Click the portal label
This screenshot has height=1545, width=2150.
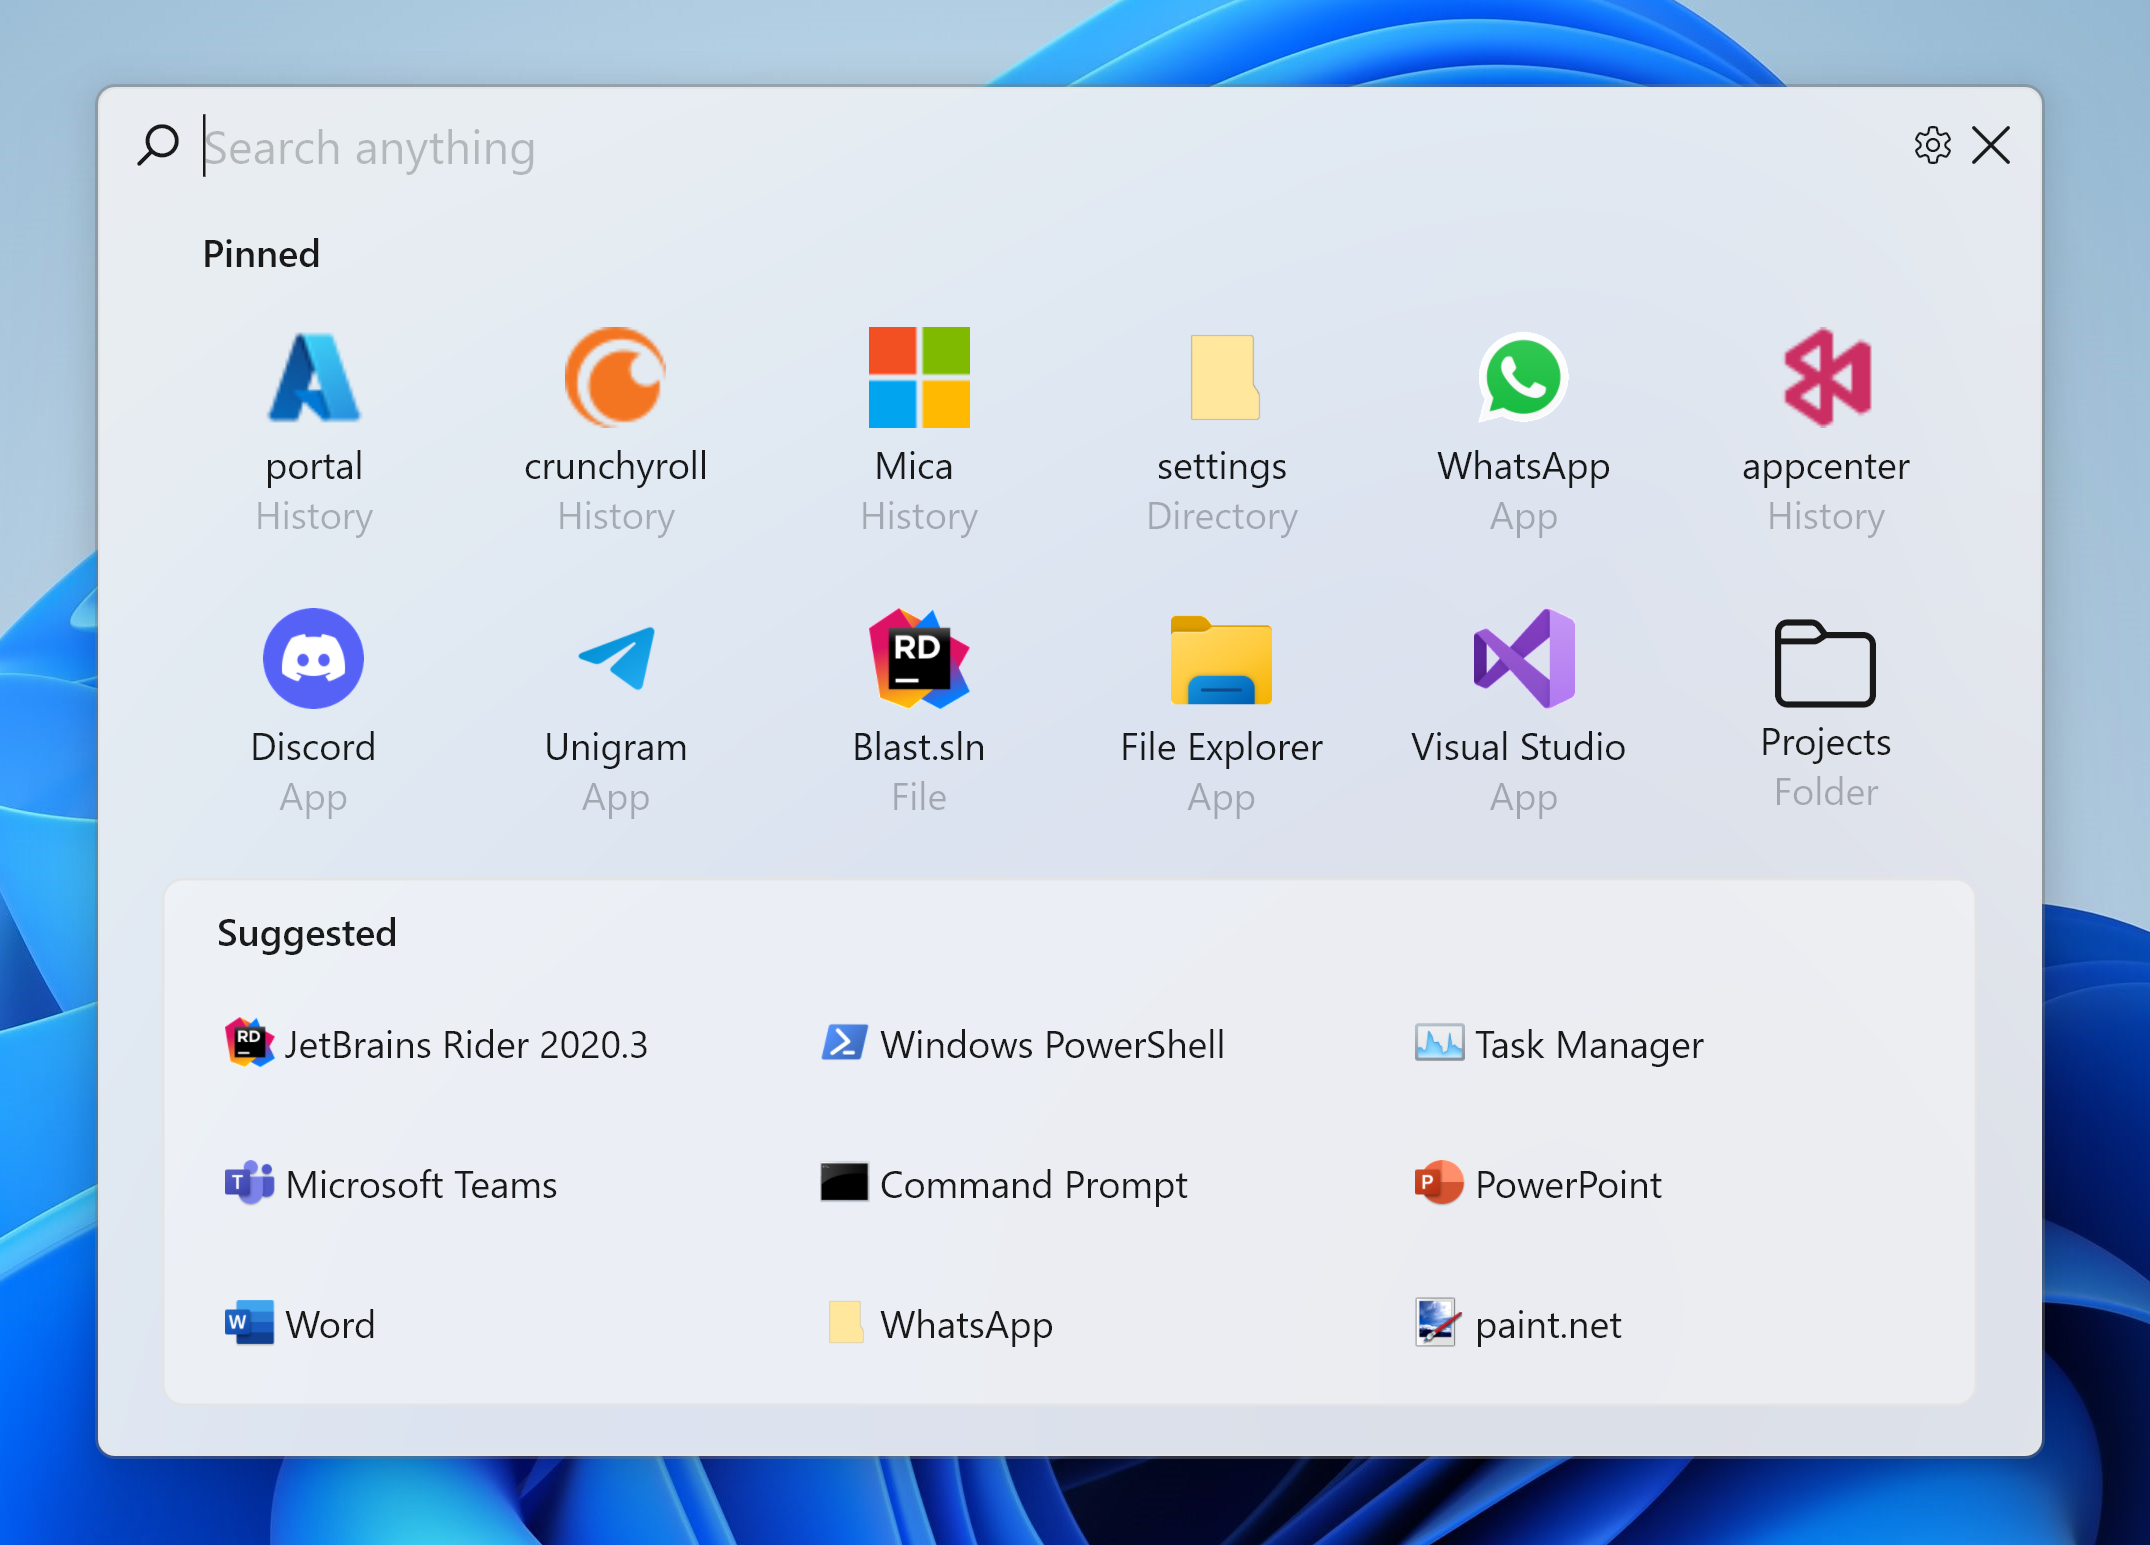coord(314,468)
